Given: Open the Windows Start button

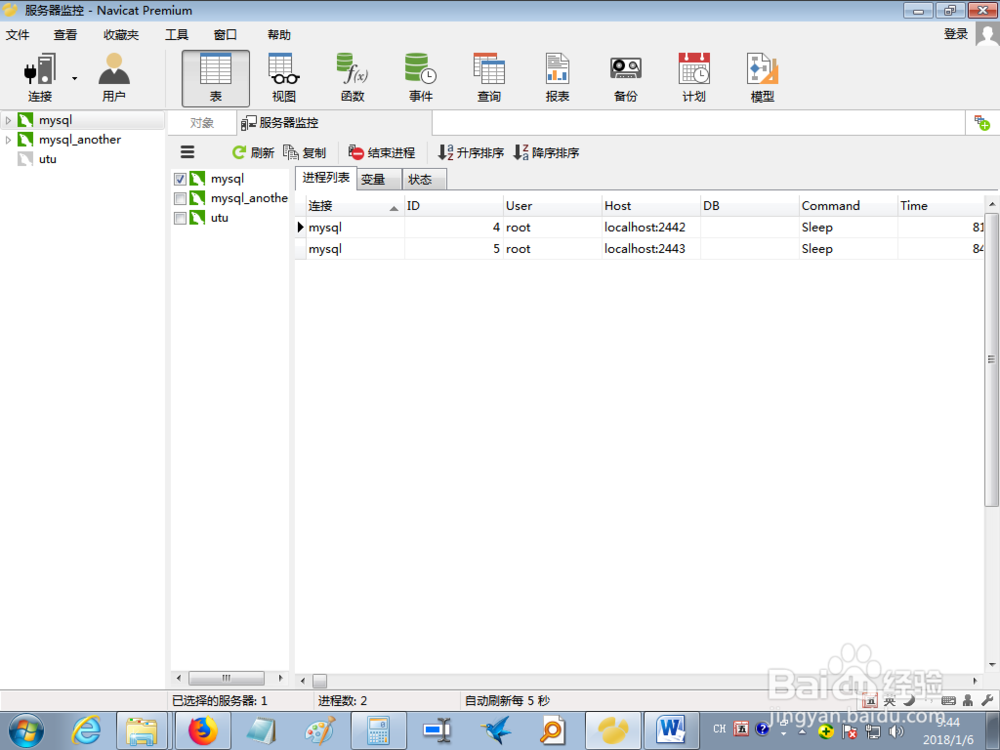Looking at the screenshot, I should tap(25, 731).
